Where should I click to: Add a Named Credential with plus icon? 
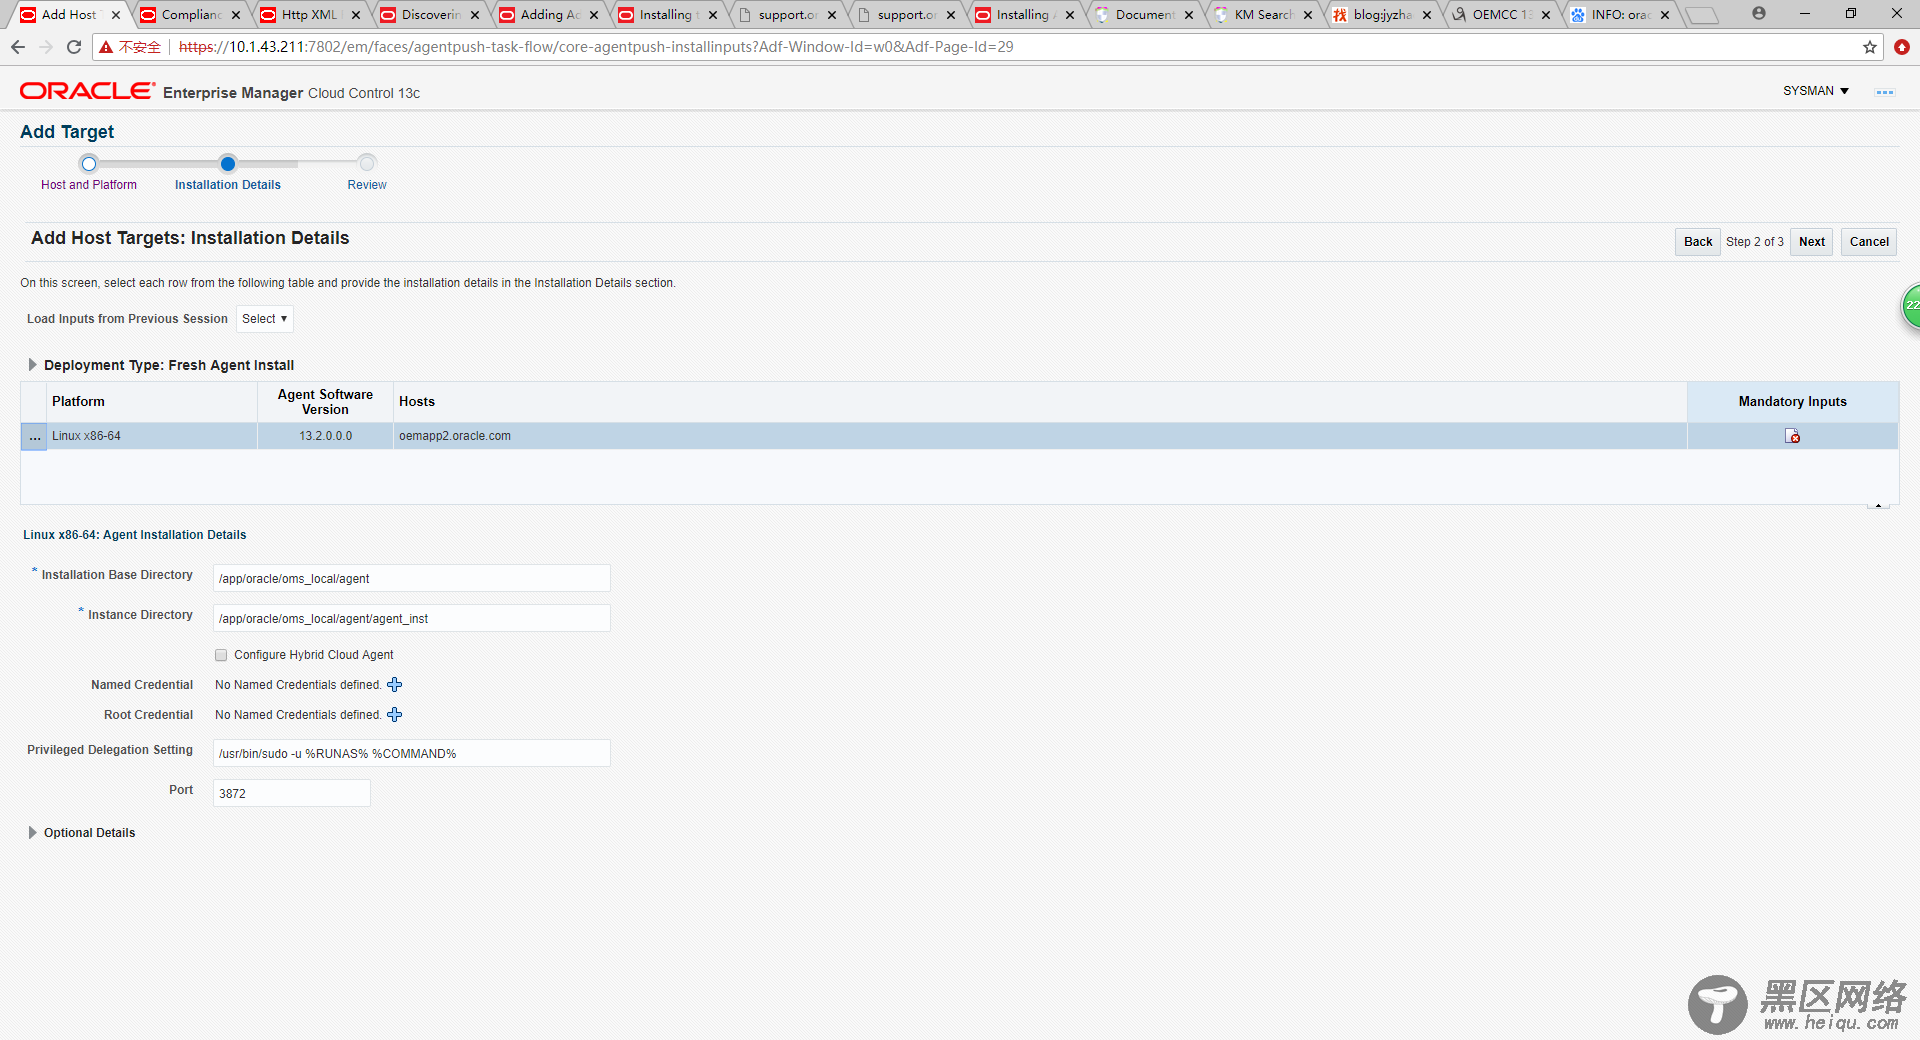pos(394,685)
